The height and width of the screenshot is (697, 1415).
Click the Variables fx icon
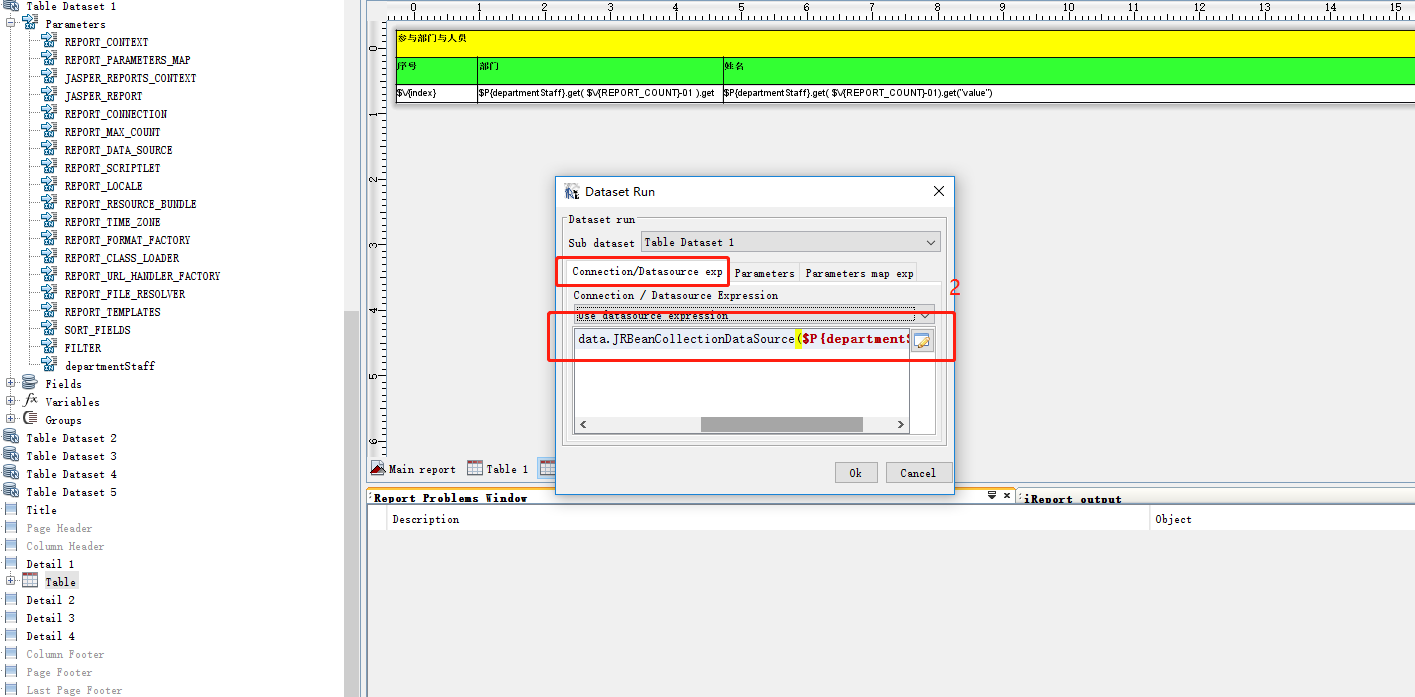pyautogui.click(x=30, y=401)
